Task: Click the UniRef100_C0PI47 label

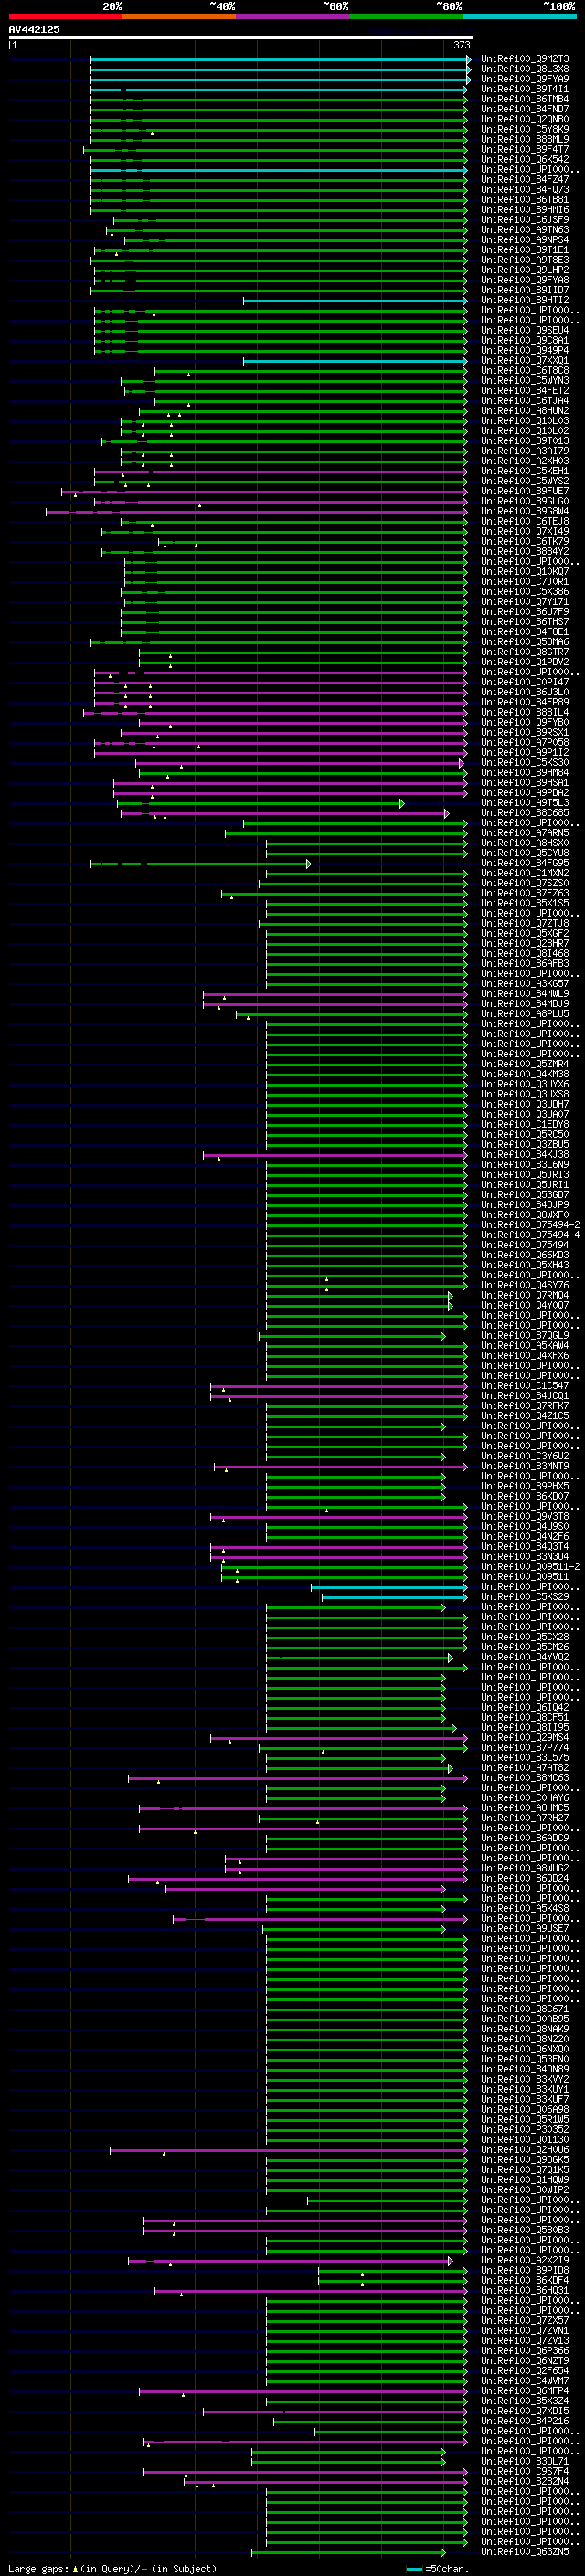Action: [x=525, y=682]
